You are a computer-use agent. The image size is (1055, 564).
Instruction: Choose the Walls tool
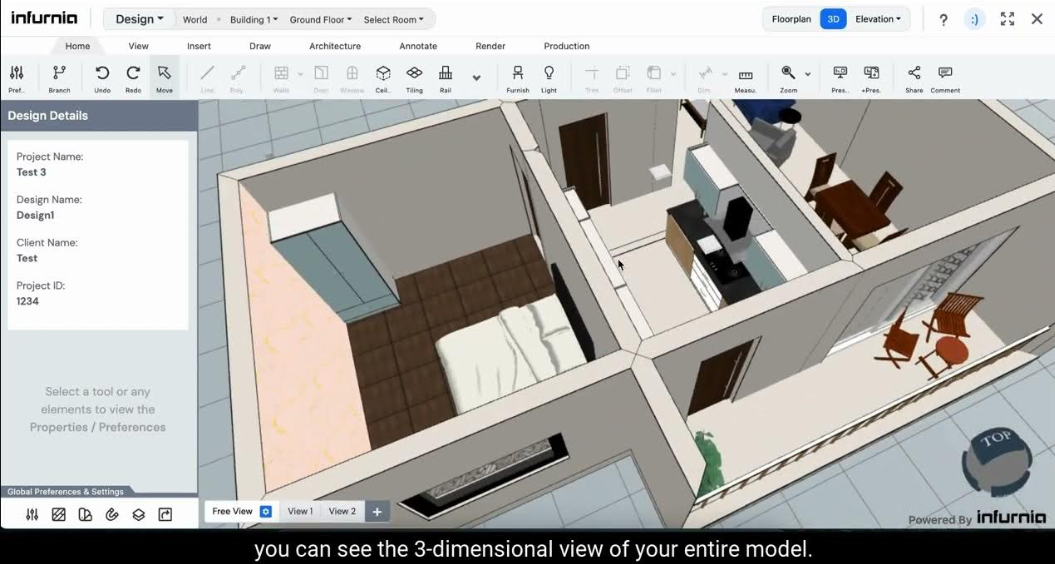pos(281,78)
